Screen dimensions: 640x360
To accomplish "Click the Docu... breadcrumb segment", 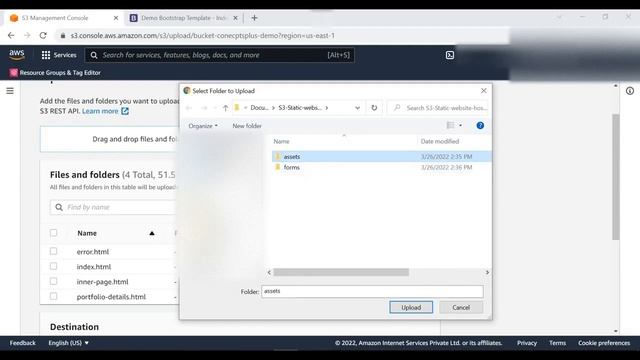I will click(260, 108).
